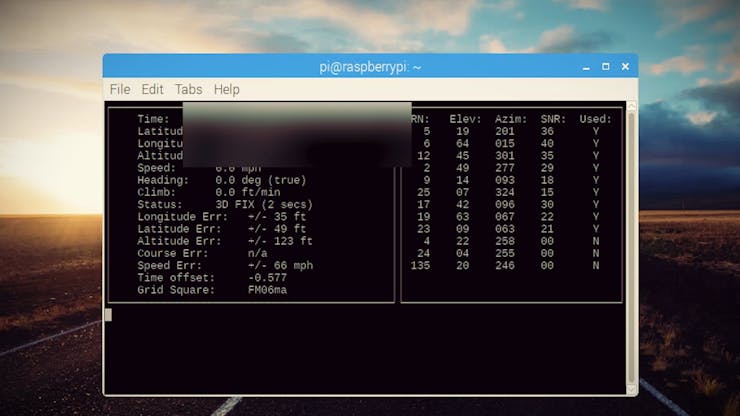Click the 'SNR:' column header
Screen dimensions: 740x416
(553, 119)
